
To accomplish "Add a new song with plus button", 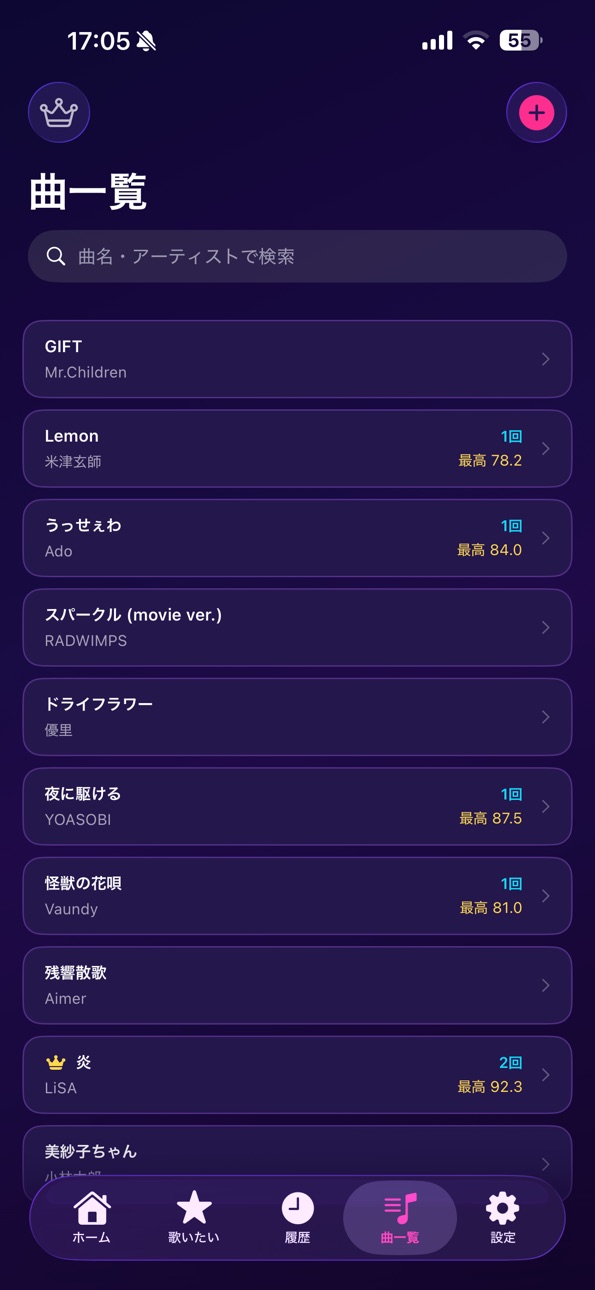I will pyautogui.click(x=536, y=112).
